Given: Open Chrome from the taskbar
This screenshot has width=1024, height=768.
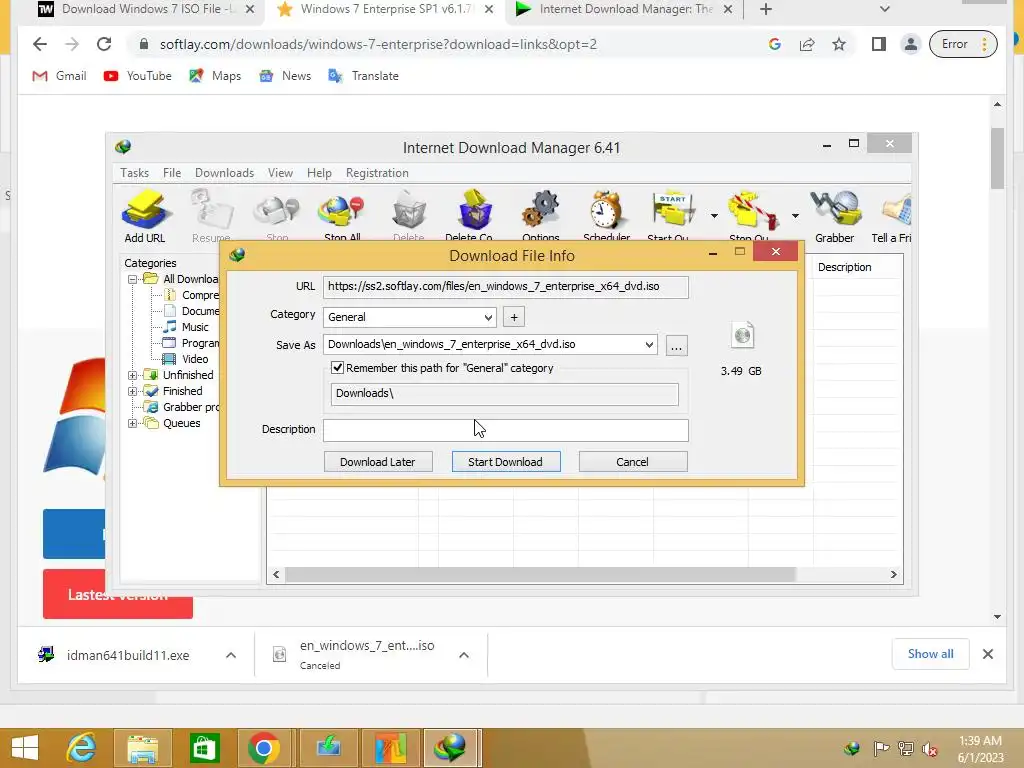Looking at the screenshot, I should (264, 748).
